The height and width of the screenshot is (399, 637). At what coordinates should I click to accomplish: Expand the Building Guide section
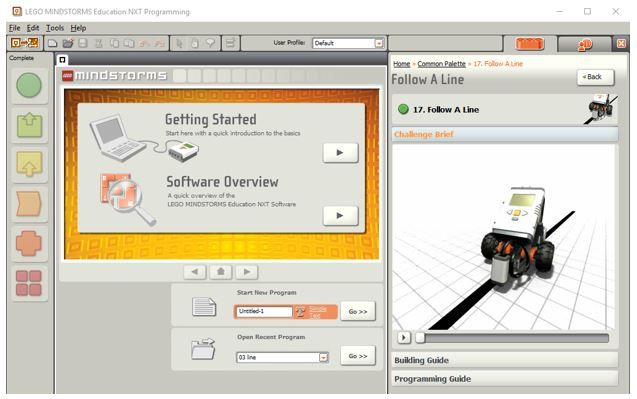click(505, 360)
